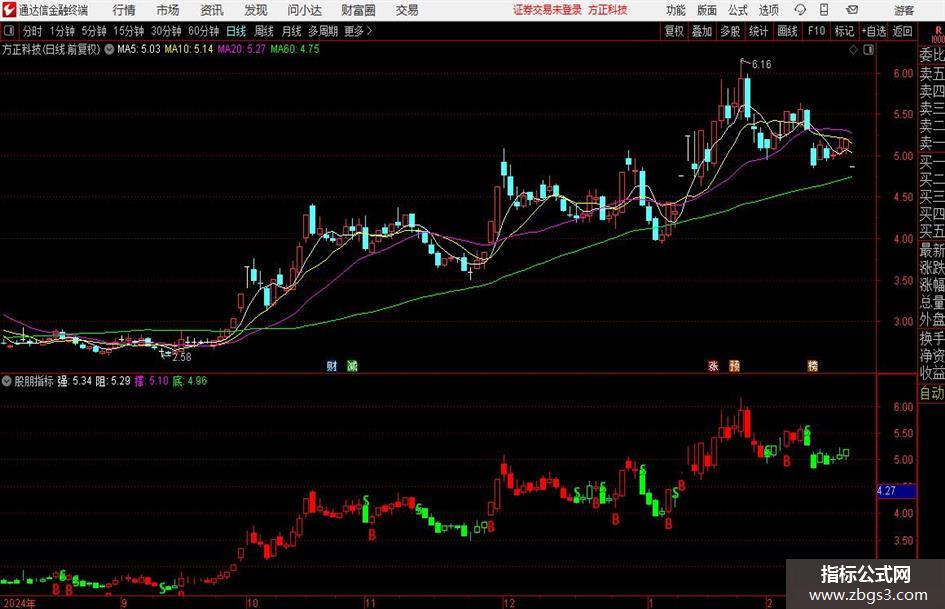Click the MA5: 5.03 indicator value
Image resolution: width=945 pixels, height=609 pixels.
pyautogui.click(x=139, y=49)
